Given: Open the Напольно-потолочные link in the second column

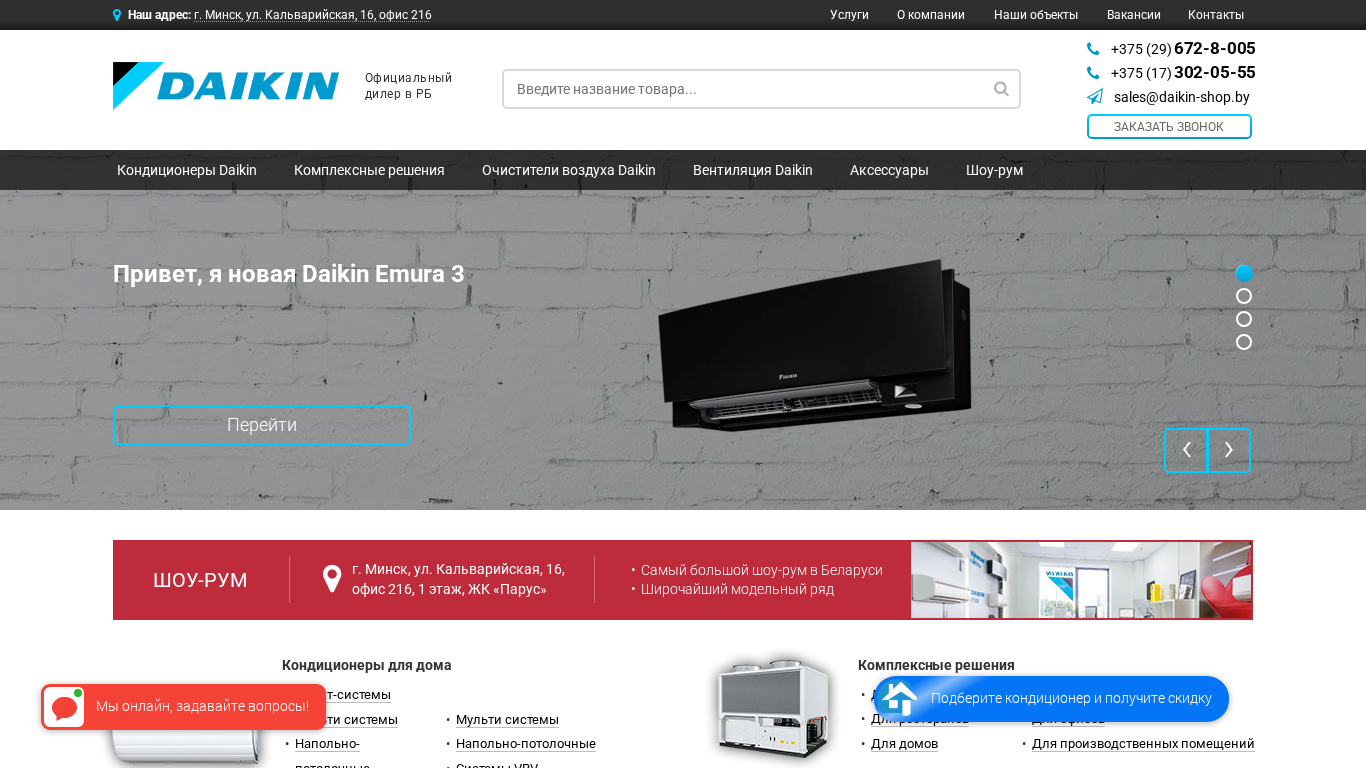Looking at the screenshot, I should click(x=526, y=744).
